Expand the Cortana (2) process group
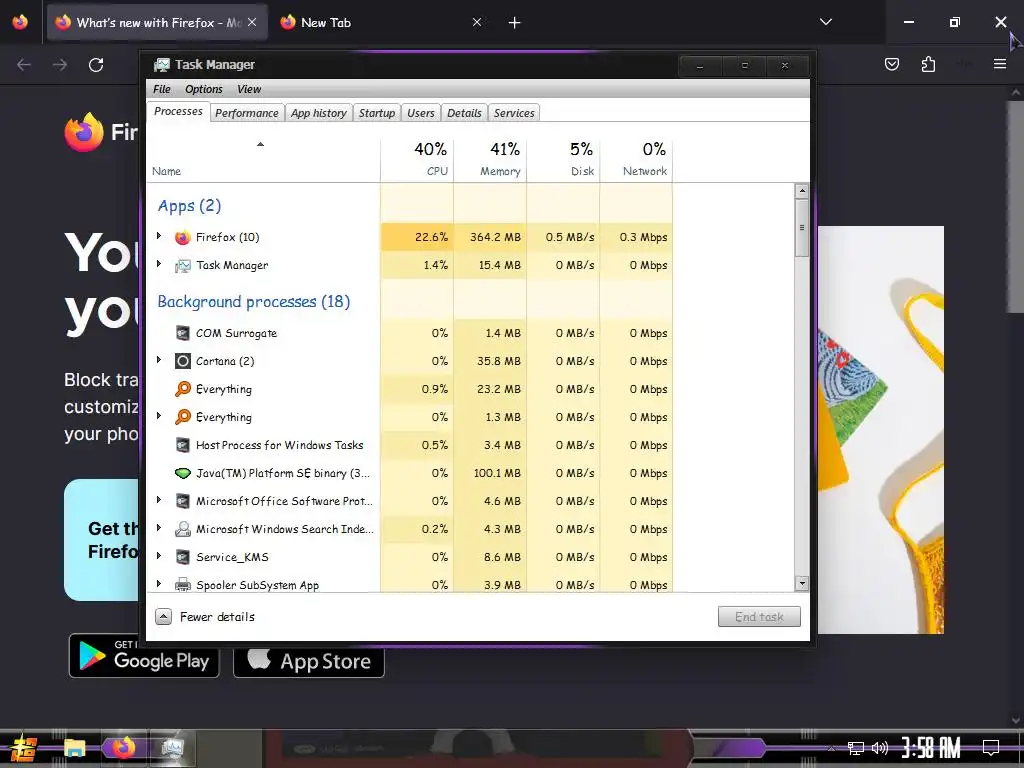 coord(159,360)
